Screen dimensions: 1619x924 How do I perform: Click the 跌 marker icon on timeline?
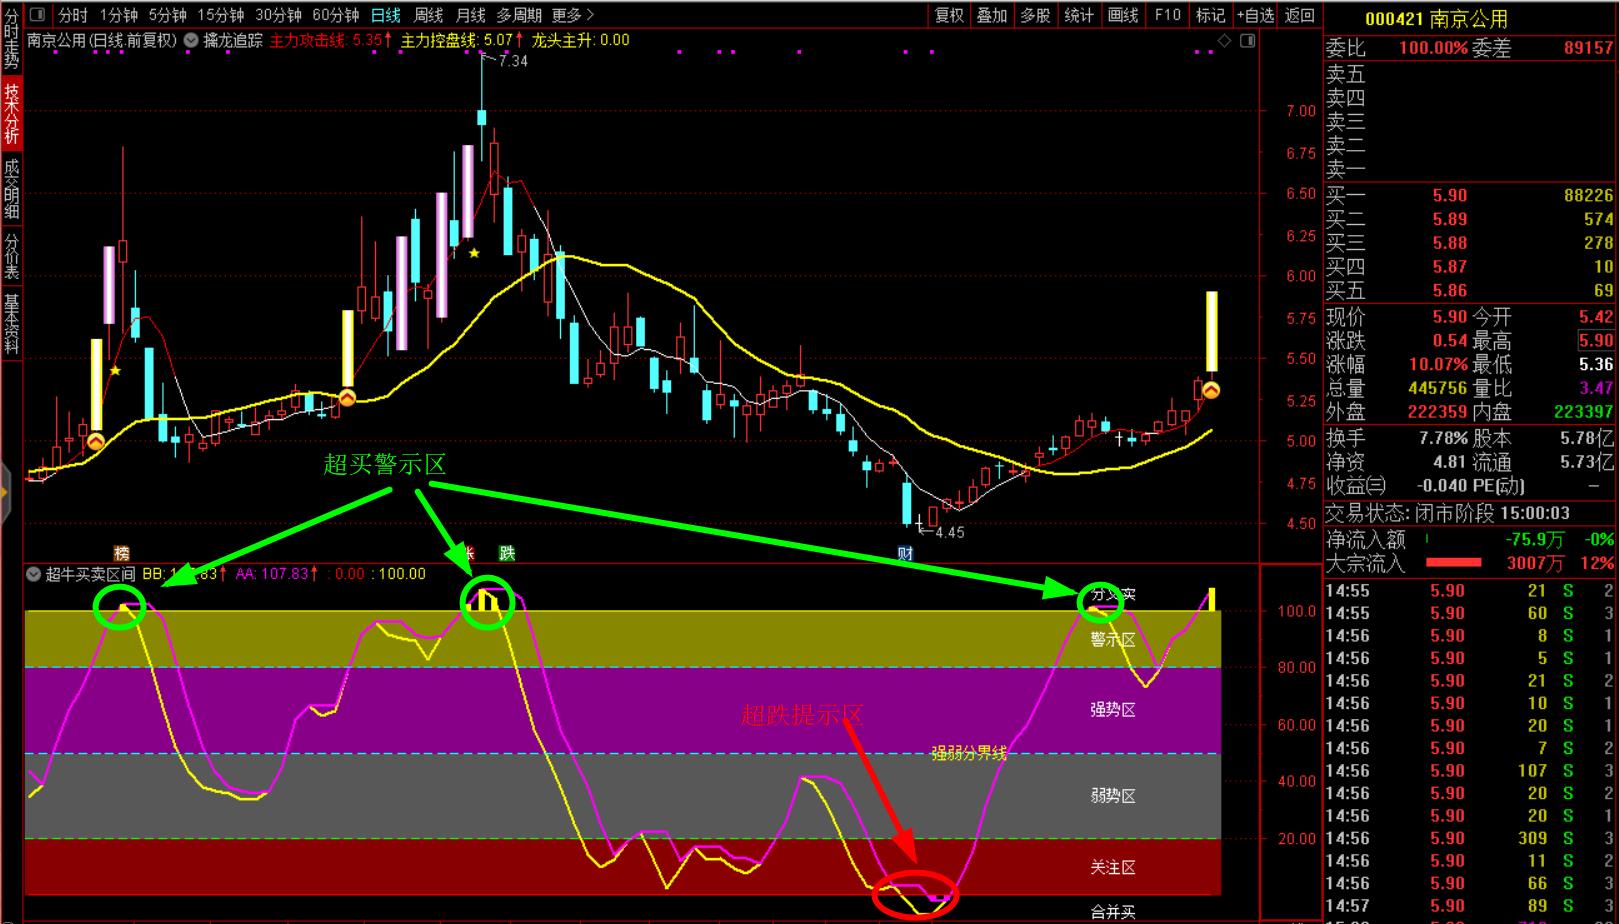(x=507, y=553)
